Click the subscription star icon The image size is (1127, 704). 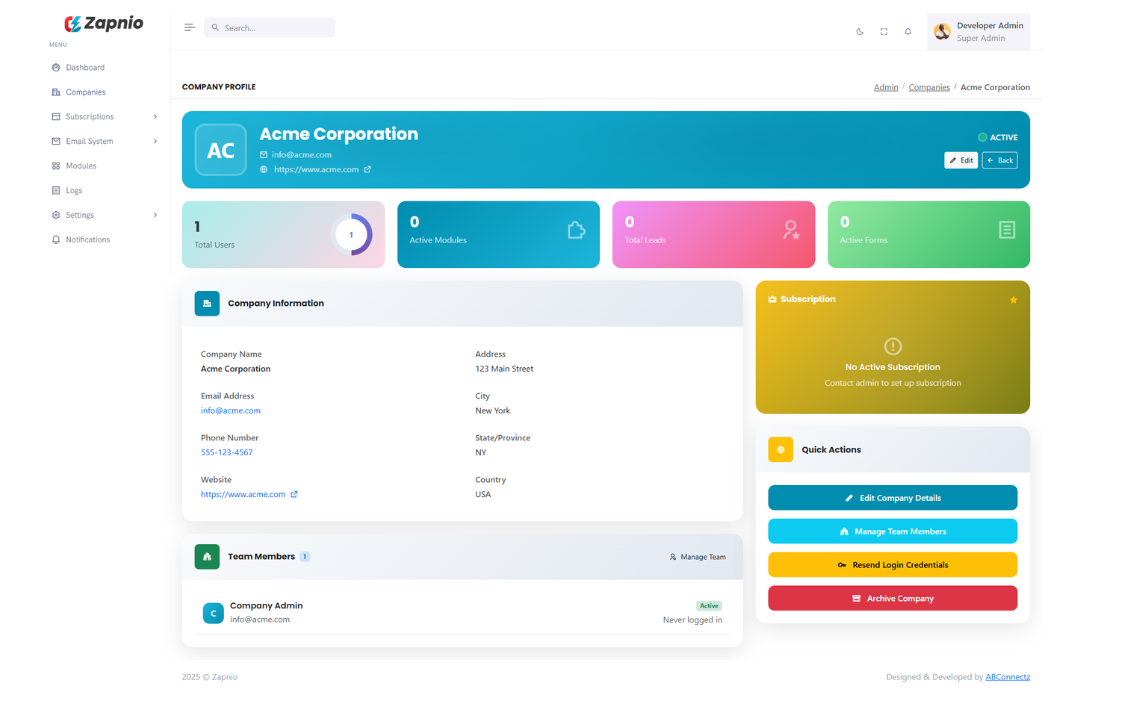[x=1013, y=300]
